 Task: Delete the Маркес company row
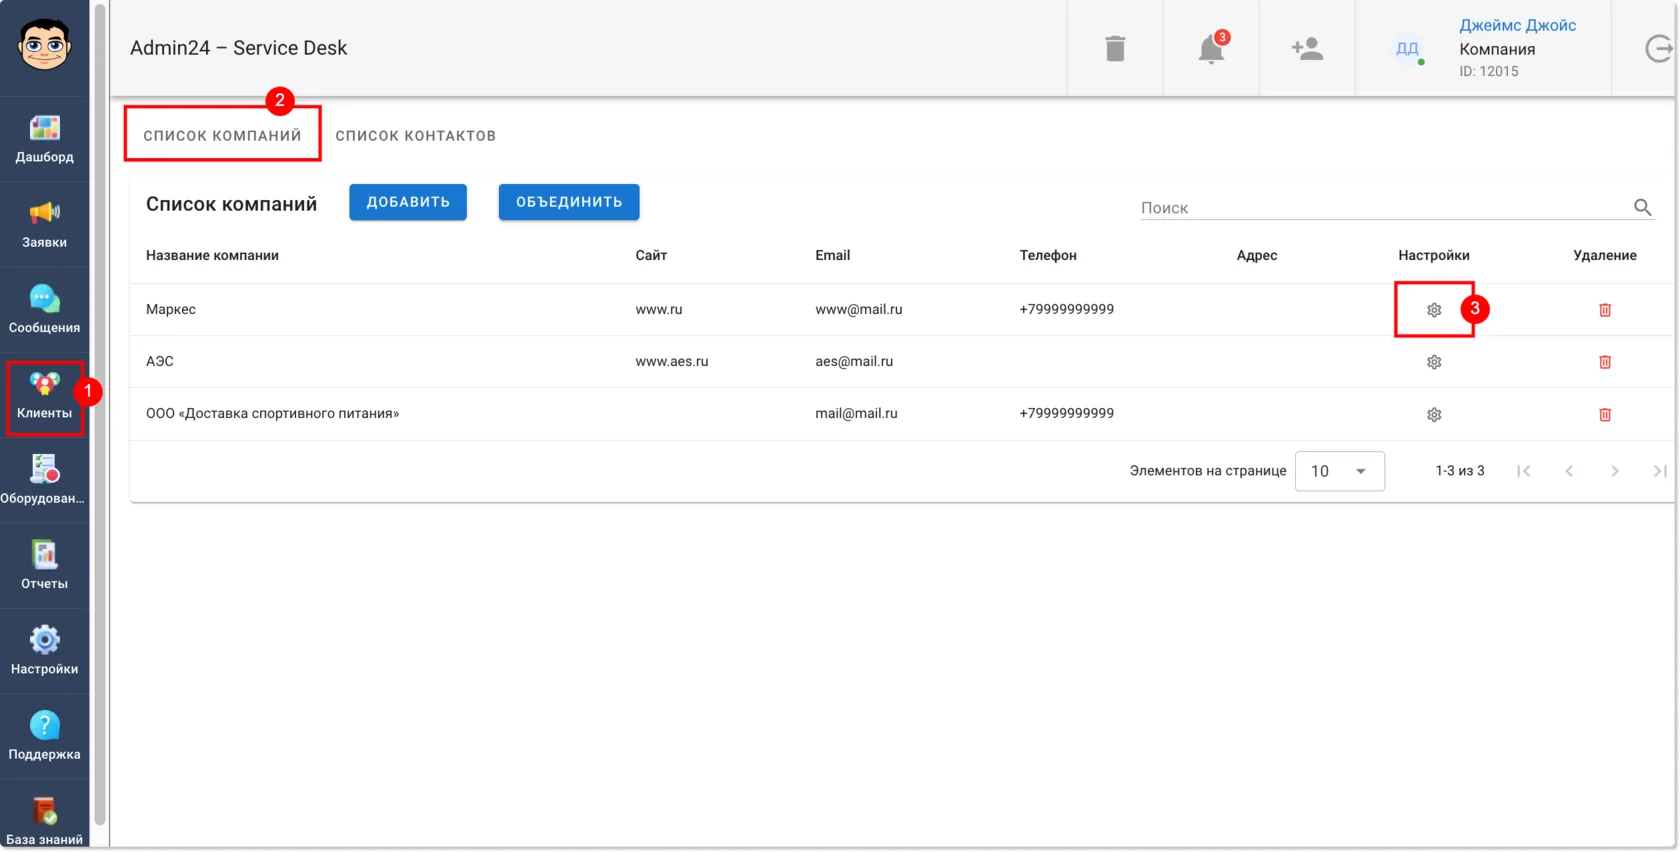(x=1605, y=310)
